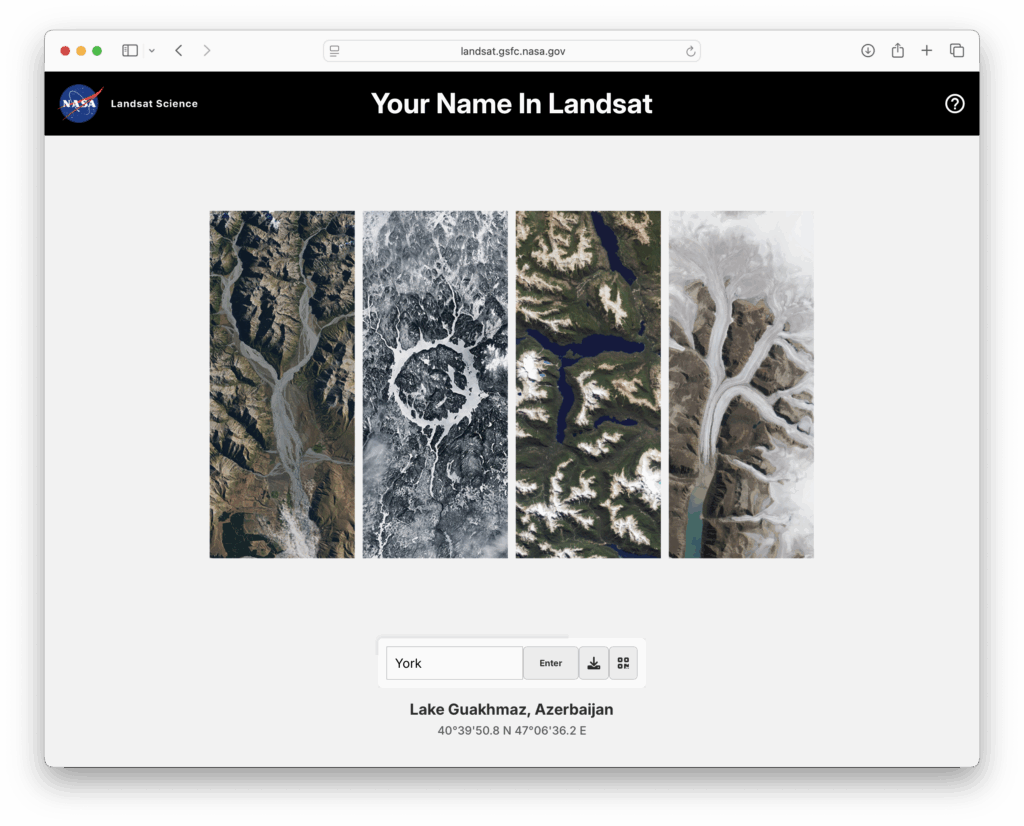
Task: Download the Landsat name image
Action: tap(594, 663)
